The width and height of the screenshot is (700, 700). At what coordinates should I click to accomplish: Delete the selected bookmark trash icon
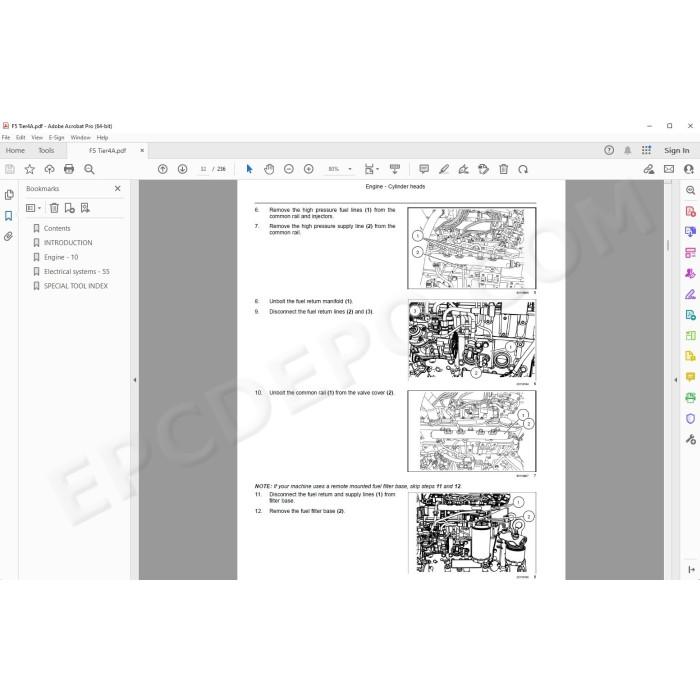click(54, 208)
